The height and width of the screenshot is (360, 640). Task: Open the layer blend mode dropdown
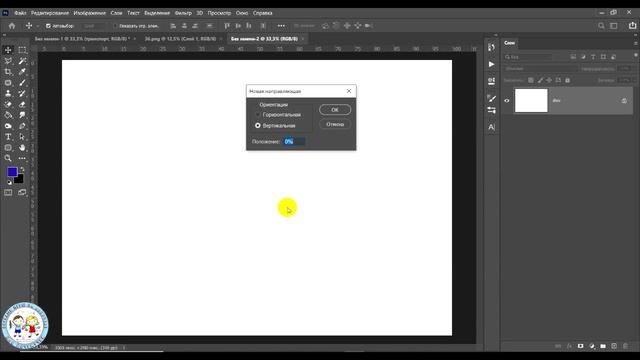point(540,69)
